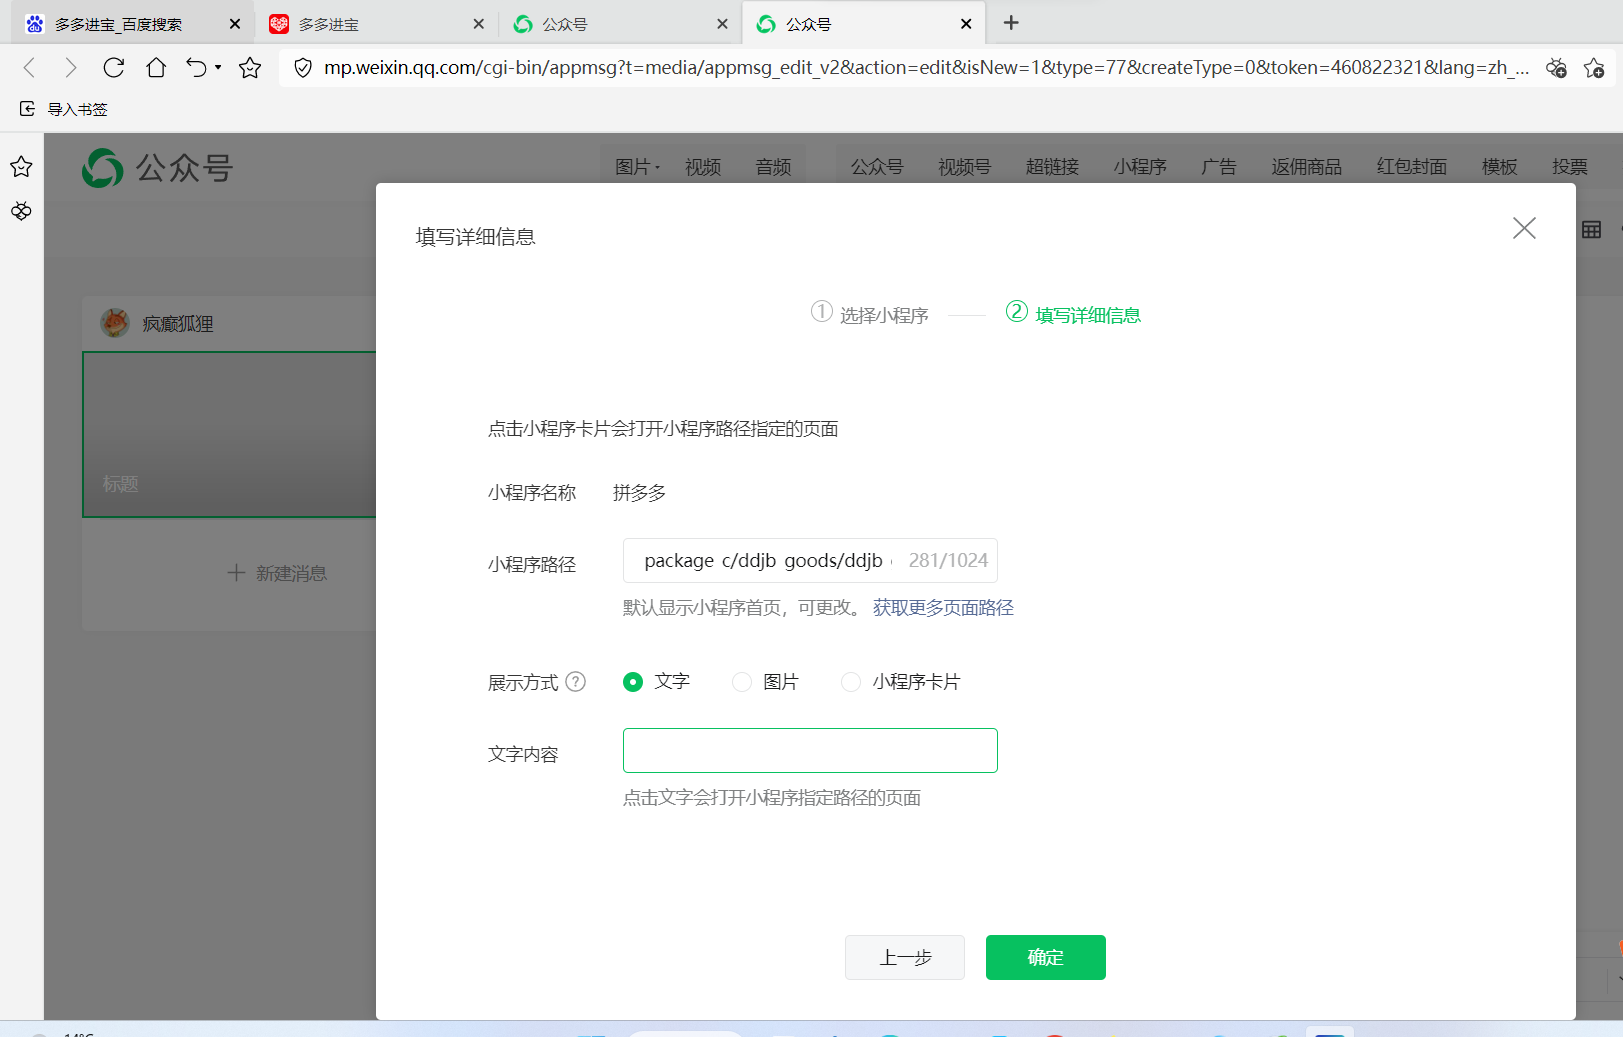Viewport: 1623px width, 1037px height.
Task: Close the 多多进宝 tab
Action: pyautogui.click(x=479, y=24)
